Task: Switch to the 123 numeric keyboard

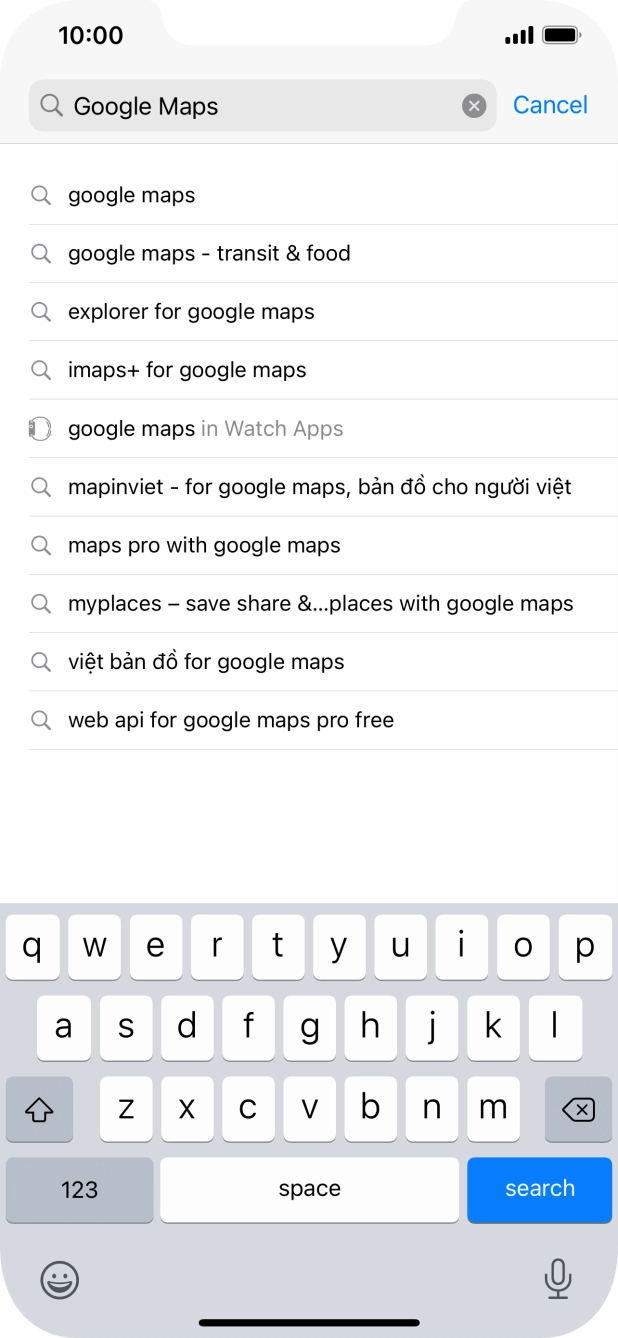Action: (79, 1189)
